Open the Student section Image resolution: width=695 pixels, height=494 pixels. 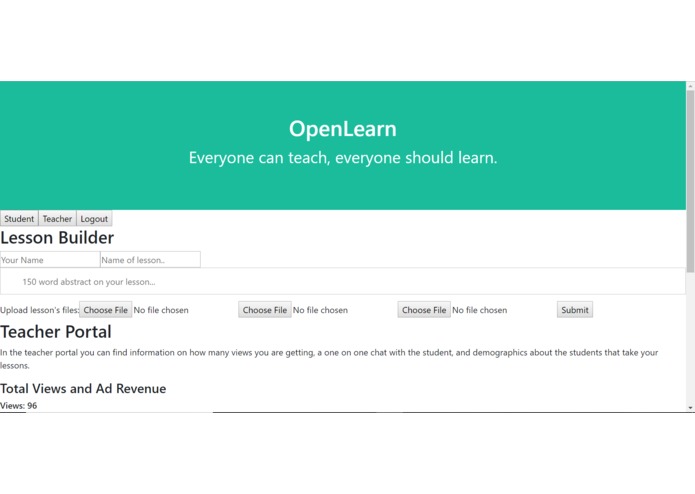[19, 219]
